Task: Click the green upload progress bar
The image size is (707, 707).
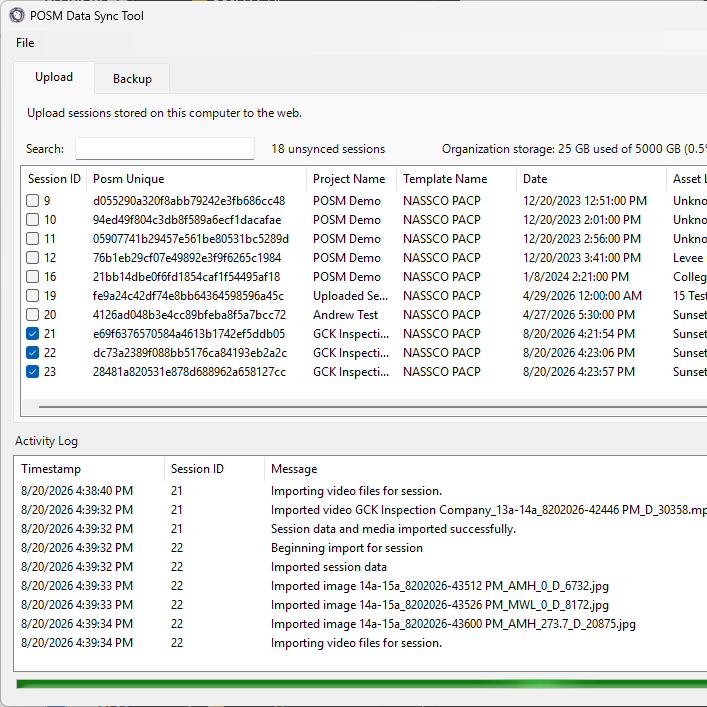Action: pyautogui.click(x=361, y=684)
